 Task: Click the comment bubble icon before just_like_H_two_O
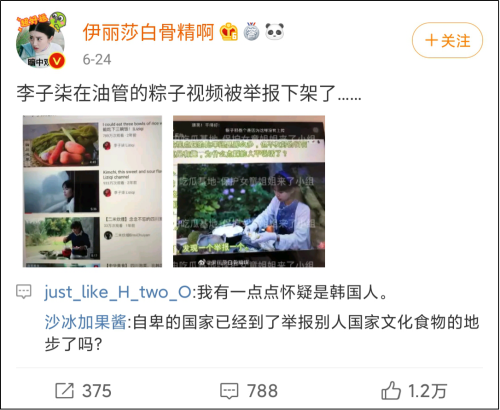click(x=24, y=292)
